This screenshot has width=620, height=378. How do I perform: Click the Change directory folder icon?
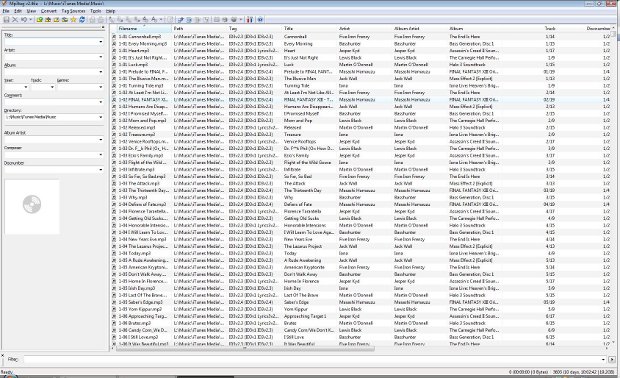(x=40, y=19)
